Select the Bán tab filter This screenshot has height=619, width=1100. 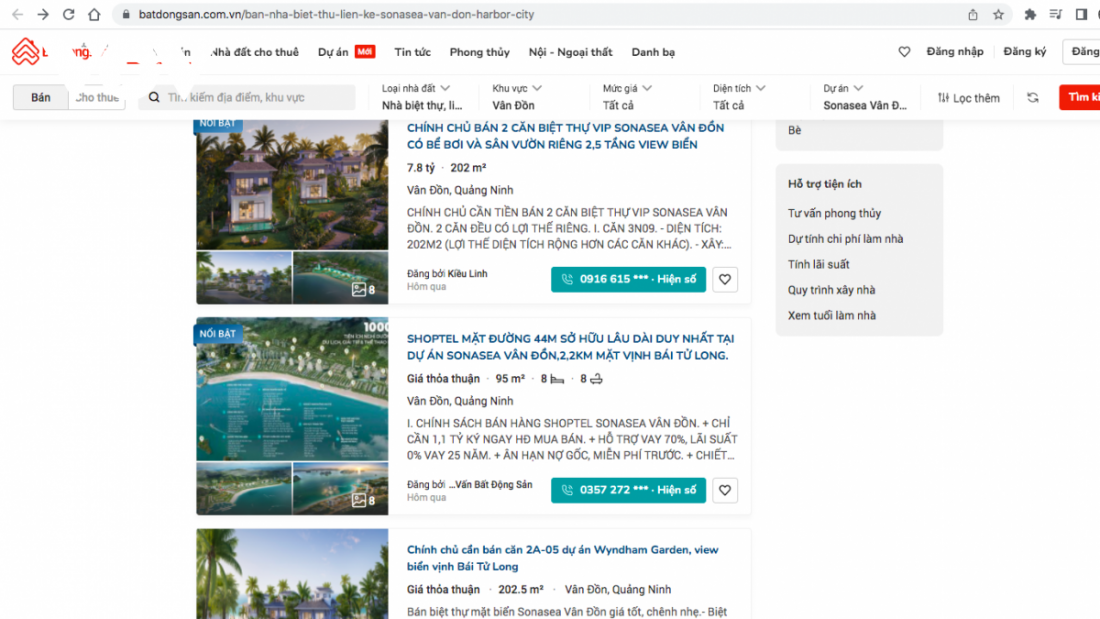pyautogui.click(x=40, y=97)
